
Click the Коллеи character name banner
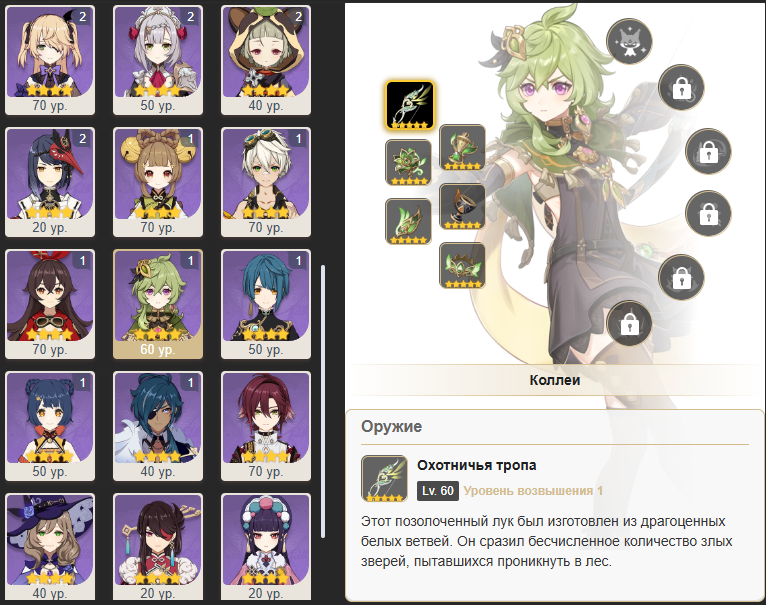554,380
